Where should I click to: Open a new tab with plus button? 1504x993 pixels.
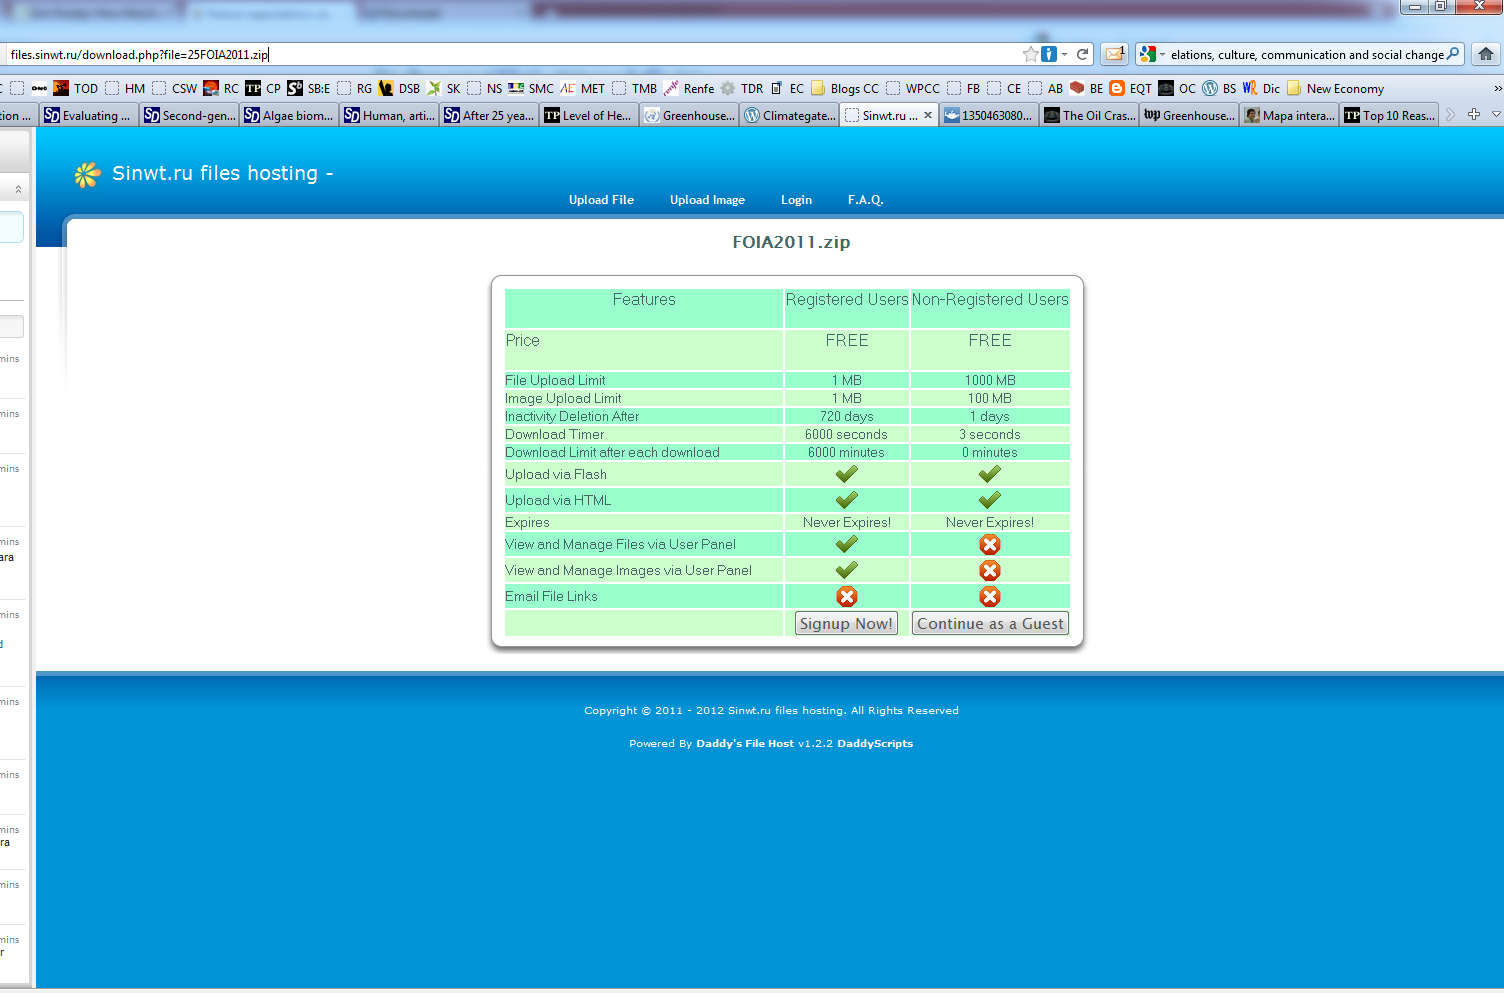1473,115
